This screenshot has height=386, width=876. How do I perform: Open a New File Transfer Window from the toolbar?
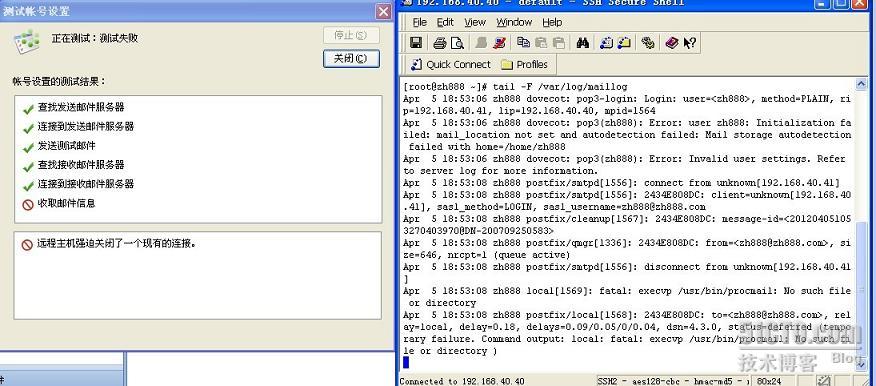pyautogui.click(x=624, y=42)
